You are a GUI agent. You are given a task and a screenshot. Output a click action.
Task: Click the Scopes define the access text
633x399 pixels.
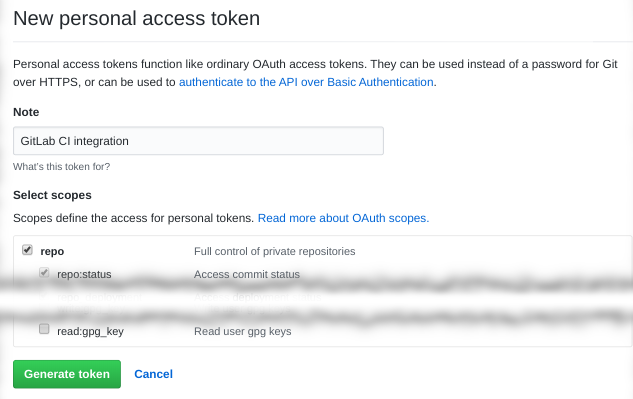click(x=133, y=218)
